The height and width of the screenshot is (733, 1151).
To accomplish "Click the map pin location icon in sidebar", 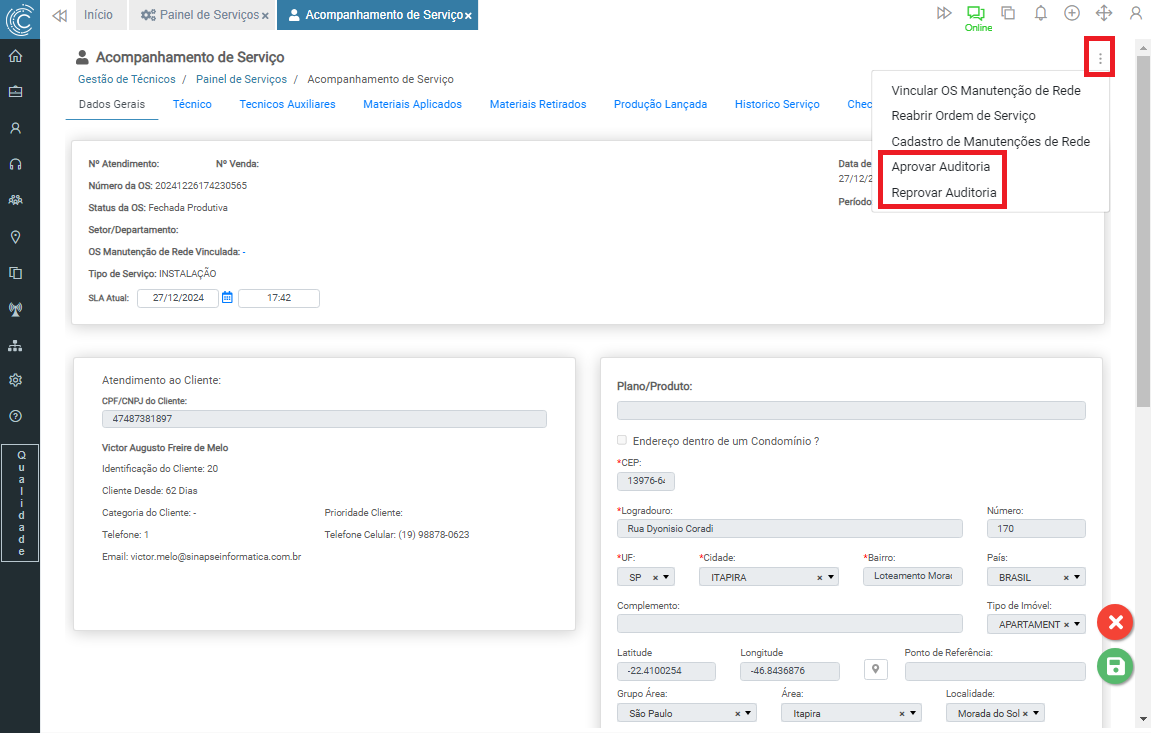I will pos(15,237).
